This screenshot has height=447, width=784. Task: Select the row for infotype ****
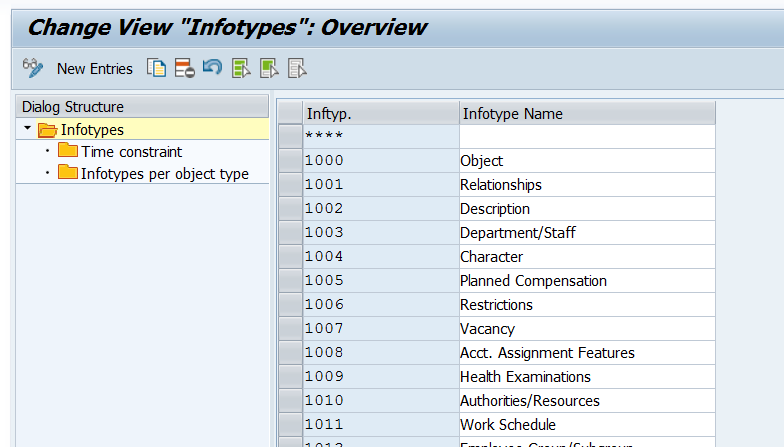coord(290,136)
